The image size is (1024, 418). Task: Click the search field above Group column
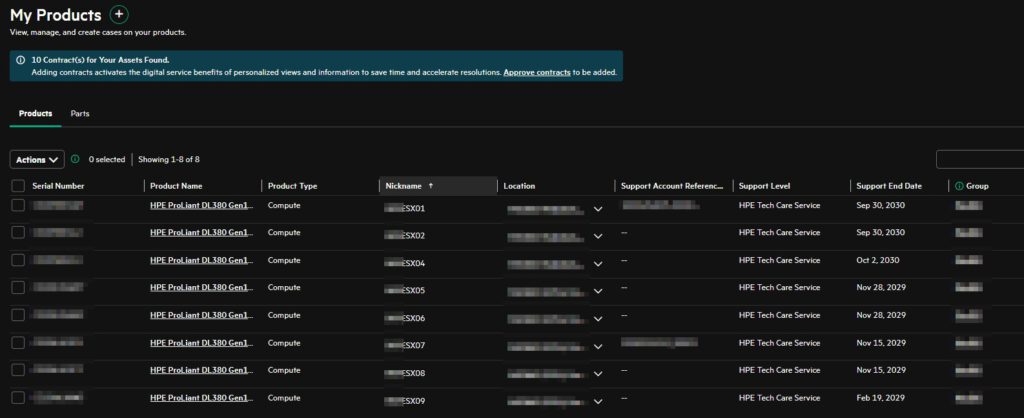point(980,159)
